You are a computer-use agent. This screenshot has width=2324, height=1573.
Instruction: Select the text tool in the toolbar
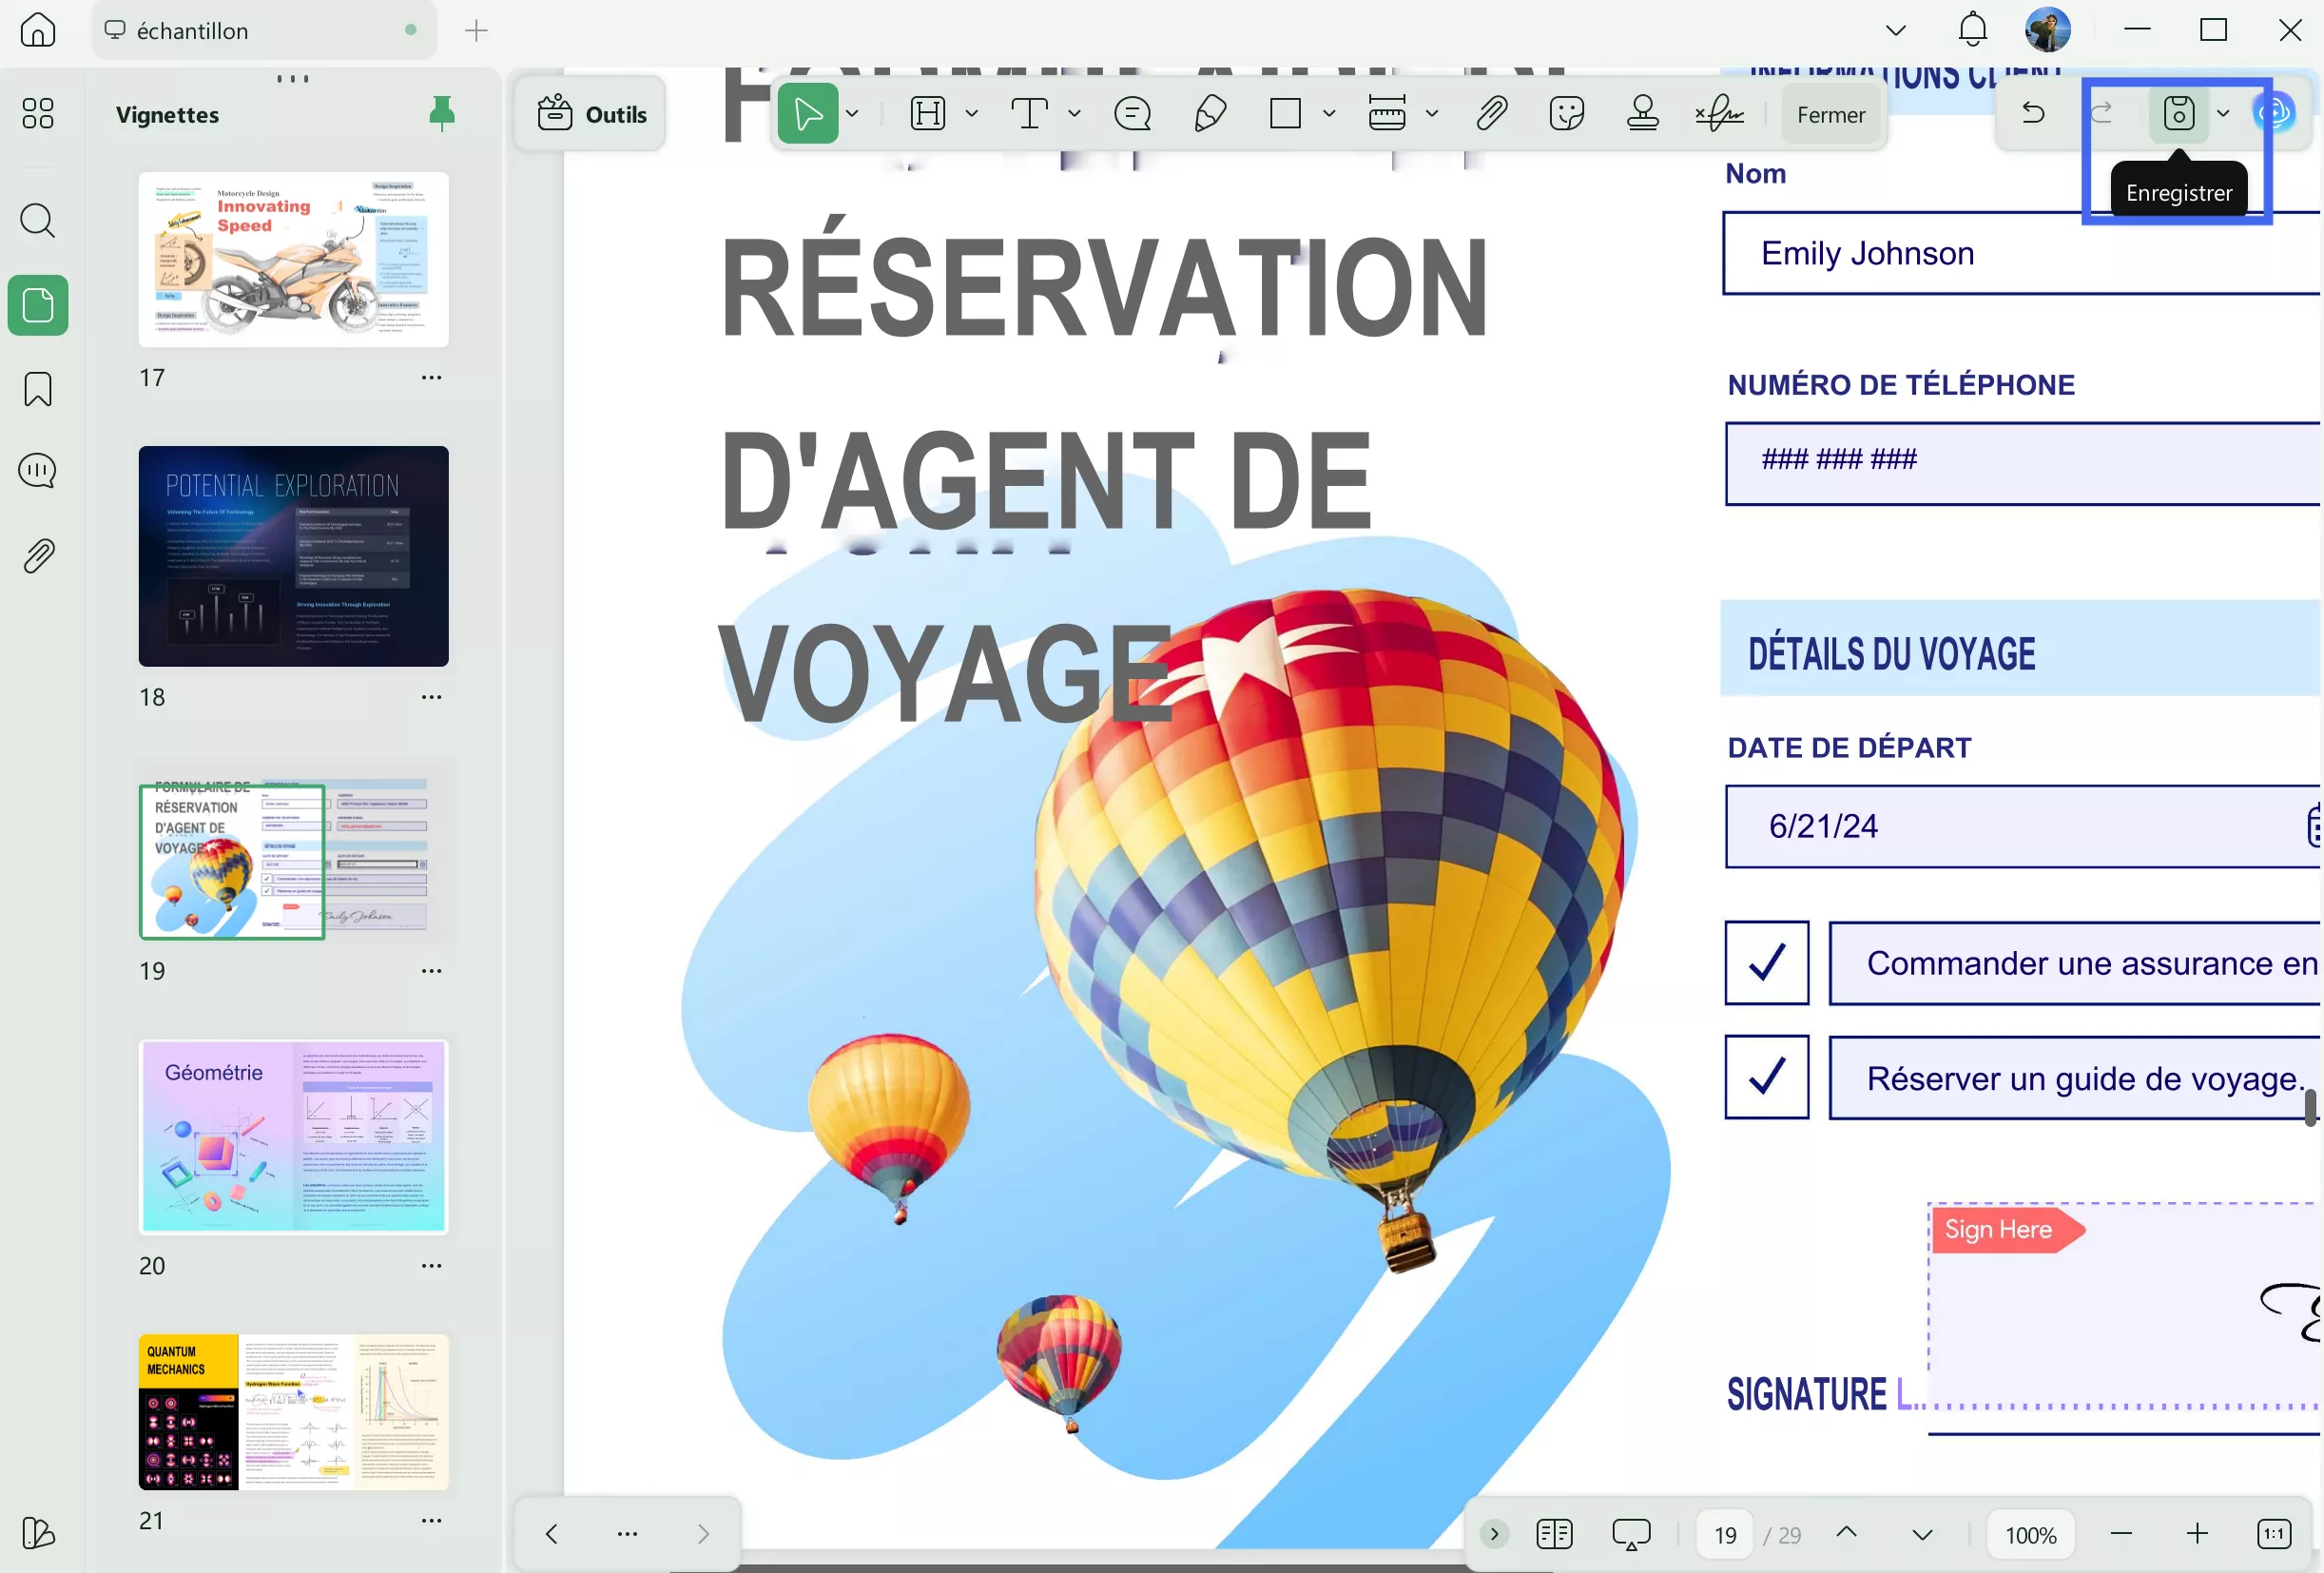1030,113
